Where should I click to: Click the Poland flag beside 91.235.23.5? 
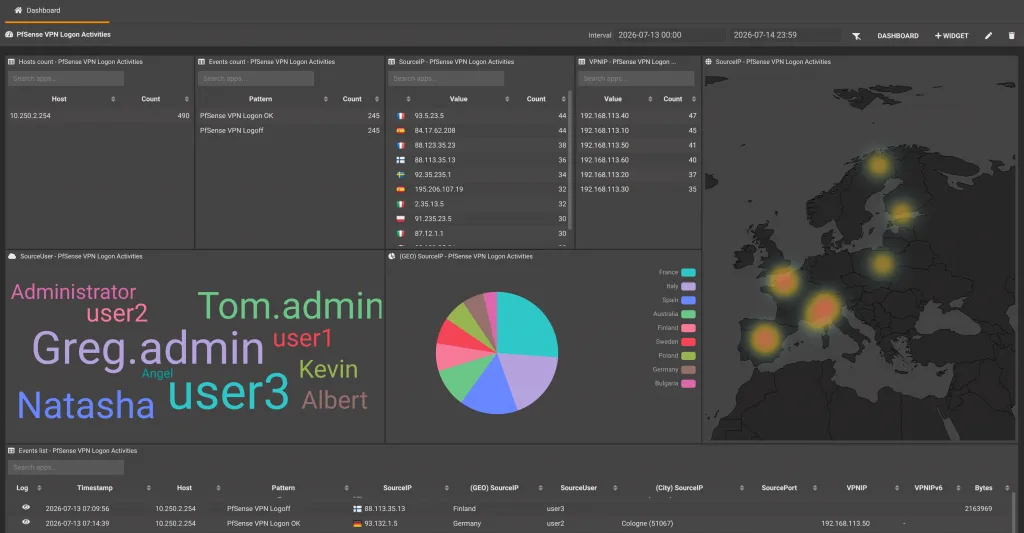(x=400, y=219)
